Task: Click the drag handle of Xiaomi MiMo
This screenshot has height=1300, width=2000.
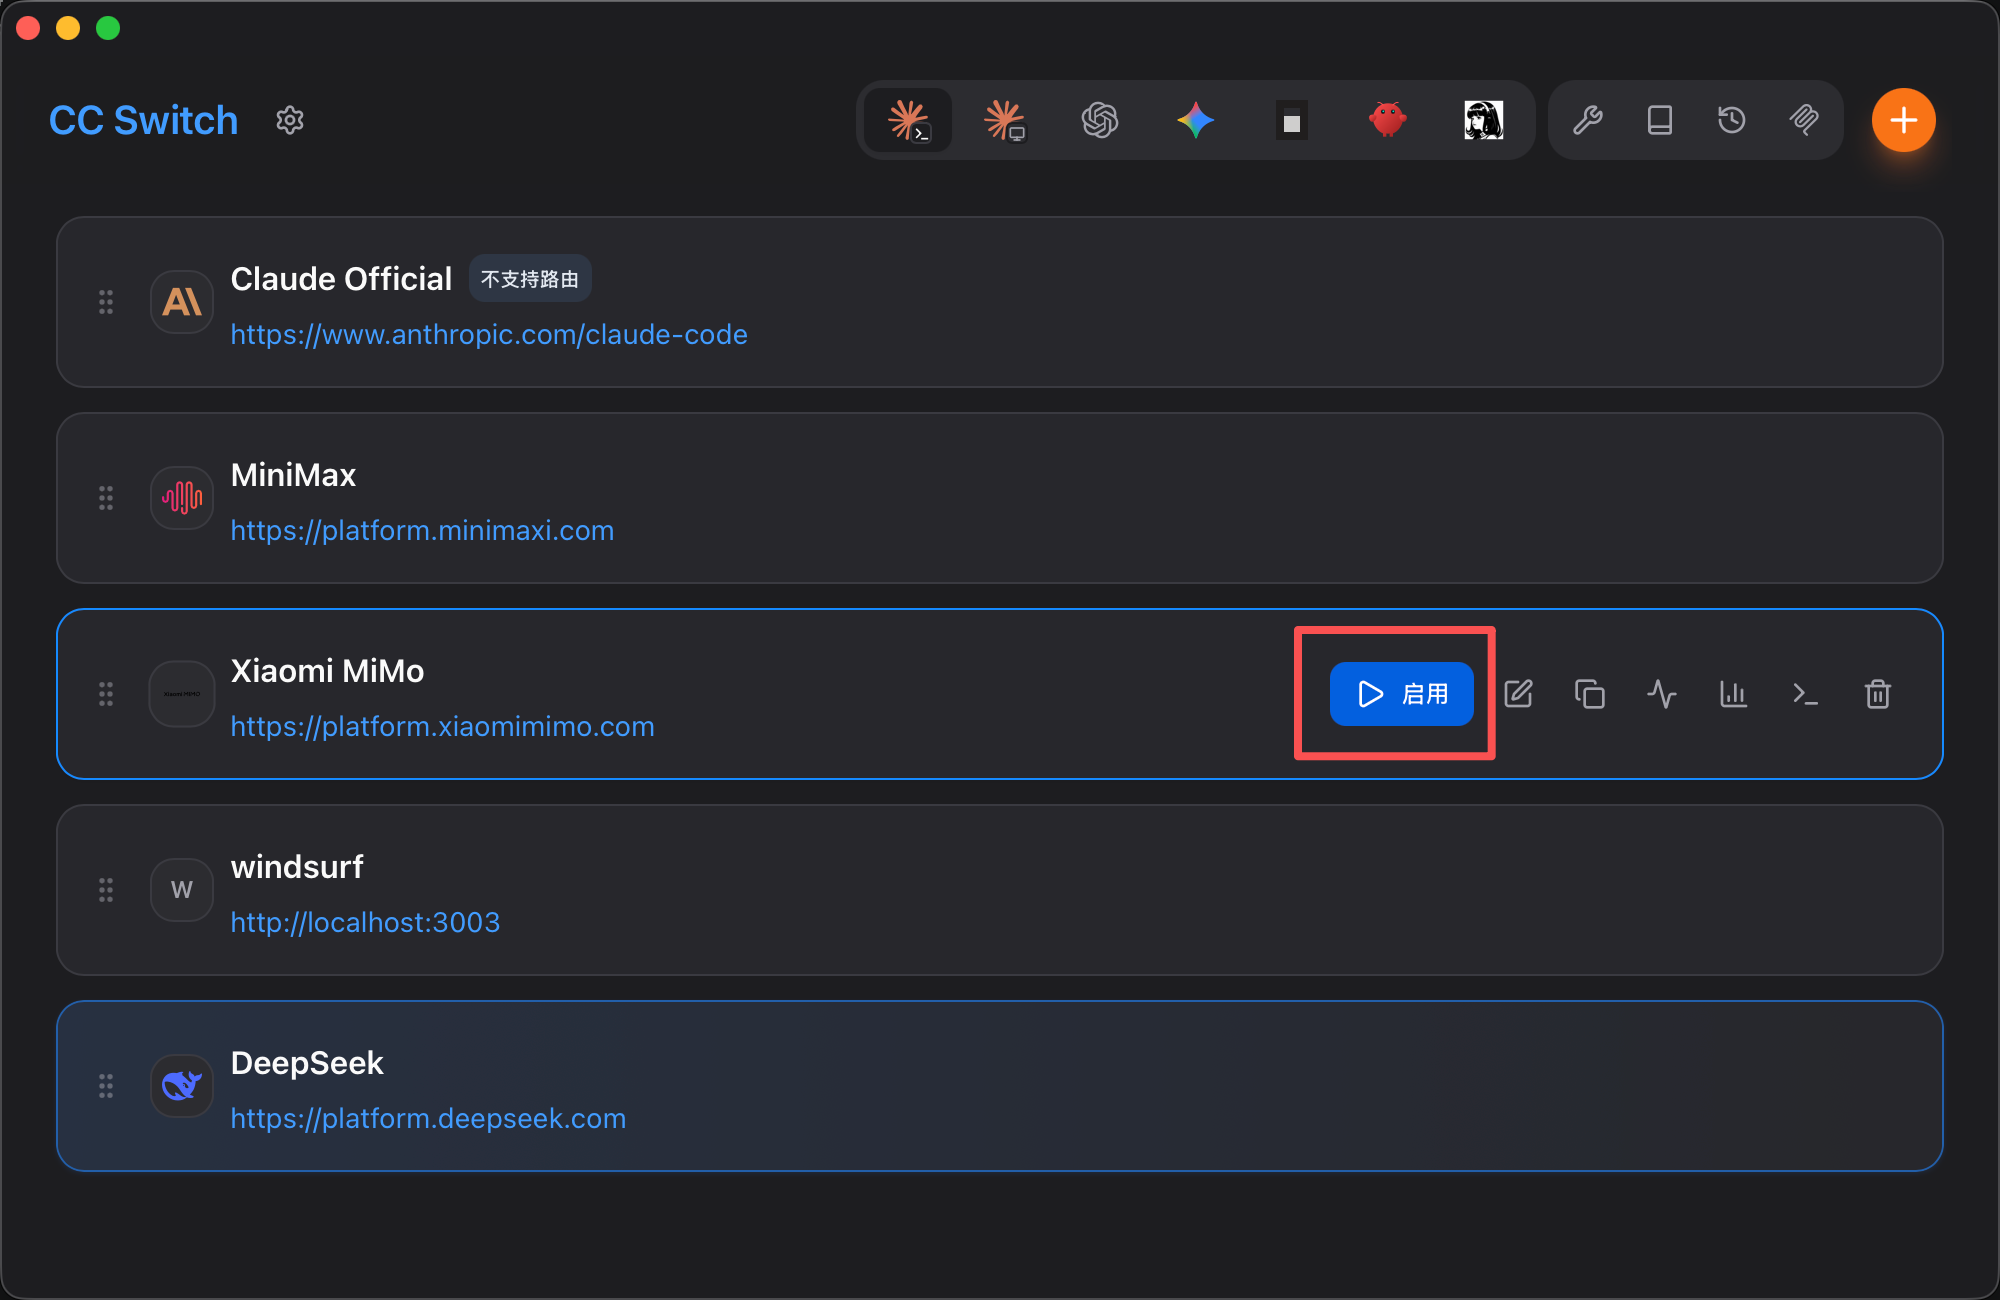Action: click(106, 694)
